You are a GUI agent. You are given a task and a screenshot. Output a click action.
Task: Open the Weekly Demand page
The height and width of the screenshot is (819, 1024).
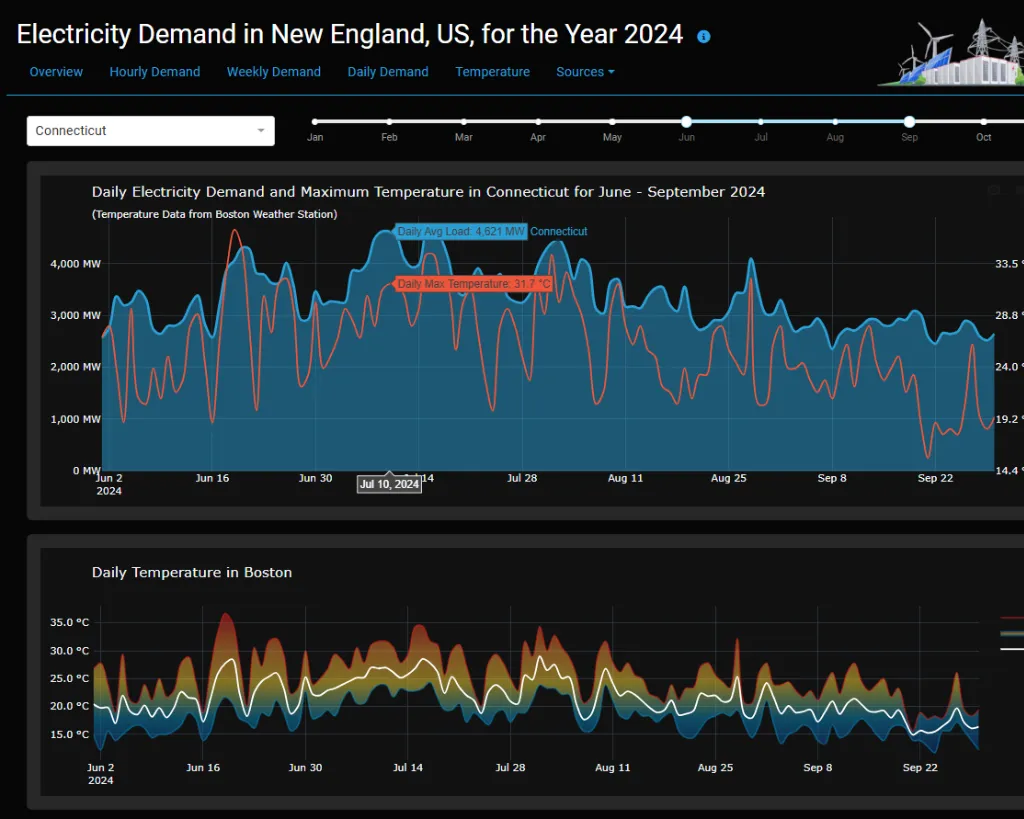click(x=273, y=72)
